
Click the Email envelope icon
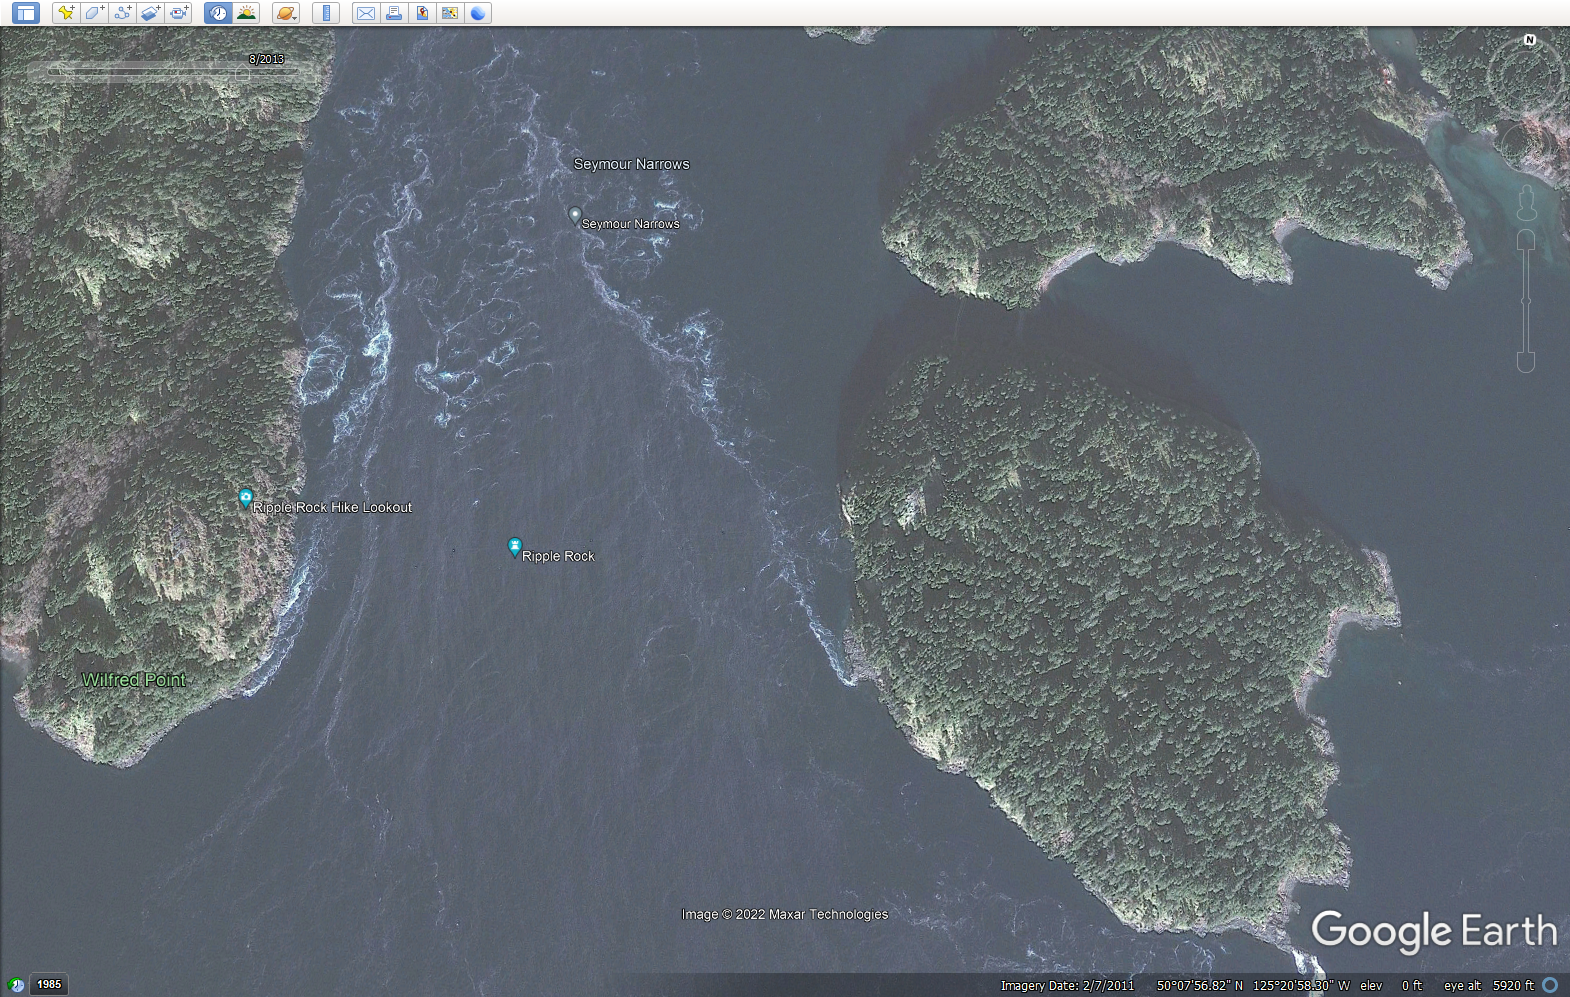pos(366,13)
